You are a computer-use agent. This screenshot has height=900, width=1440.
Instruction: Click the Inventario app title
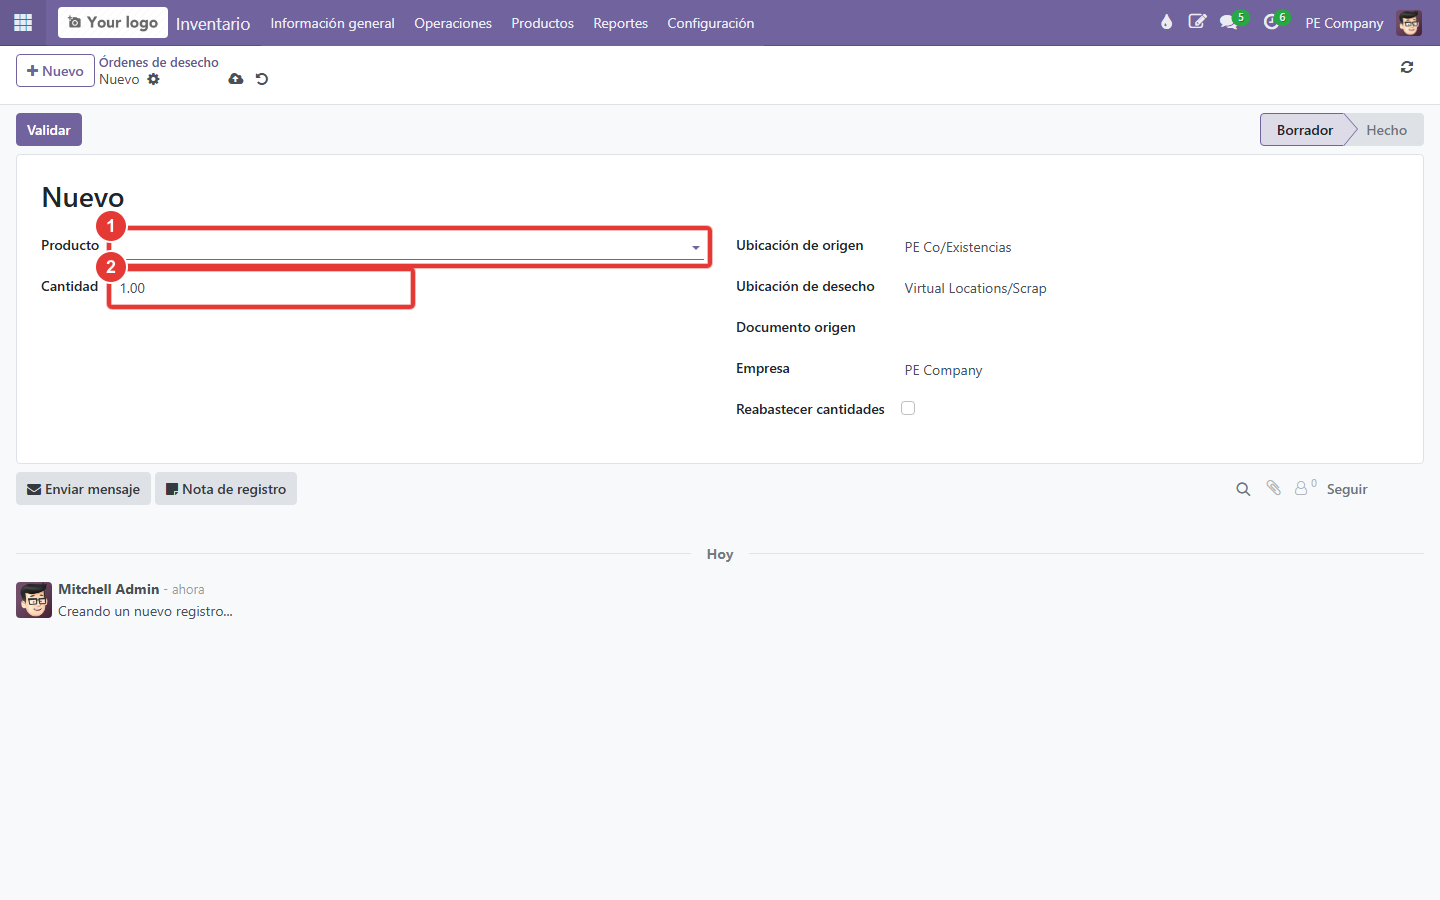213,23
